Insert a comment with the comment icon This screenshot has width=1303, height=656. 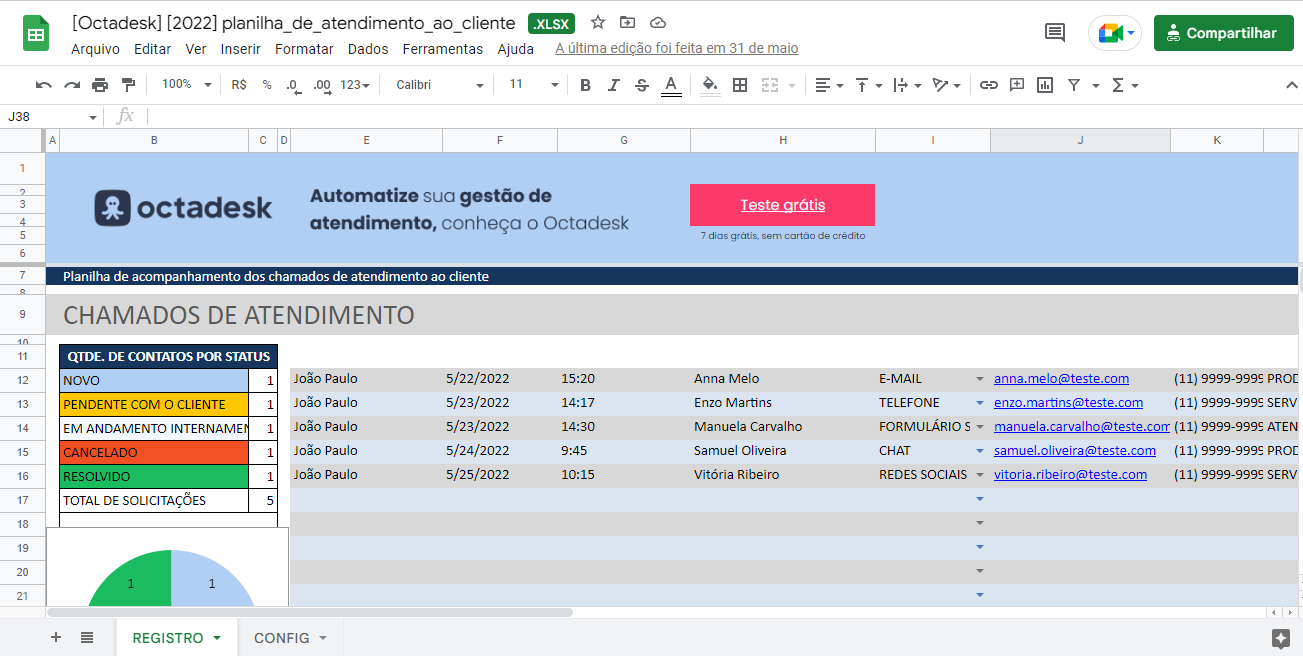coord(1016,85)
